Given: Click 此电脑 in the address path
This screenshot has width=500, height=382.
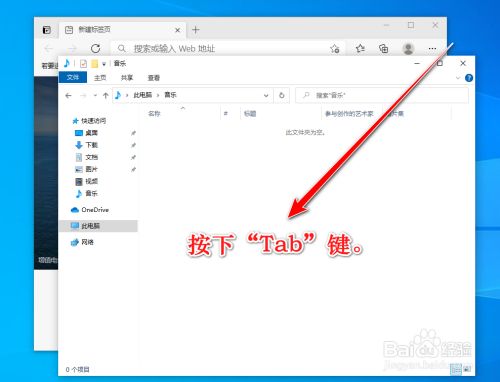Looking at the screenshot, I should pos(142,95).
